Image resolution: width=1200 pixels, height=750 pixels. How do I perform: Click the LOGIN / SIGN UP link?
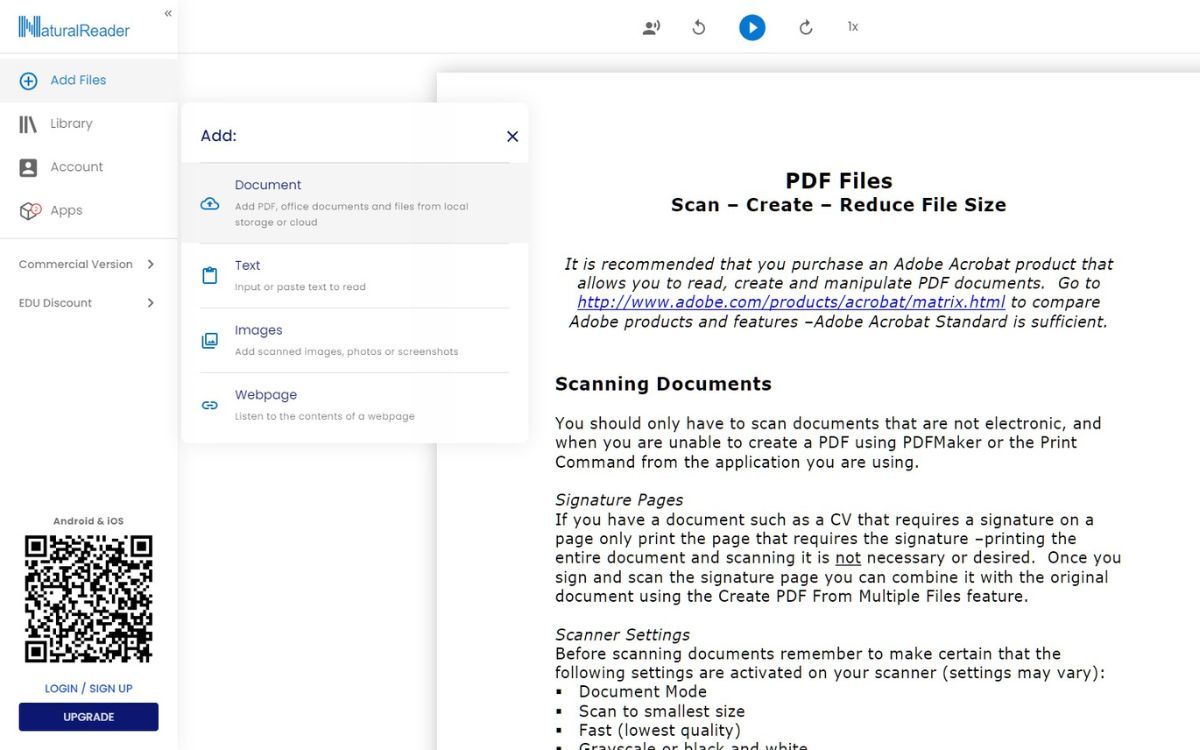[88, 688]
